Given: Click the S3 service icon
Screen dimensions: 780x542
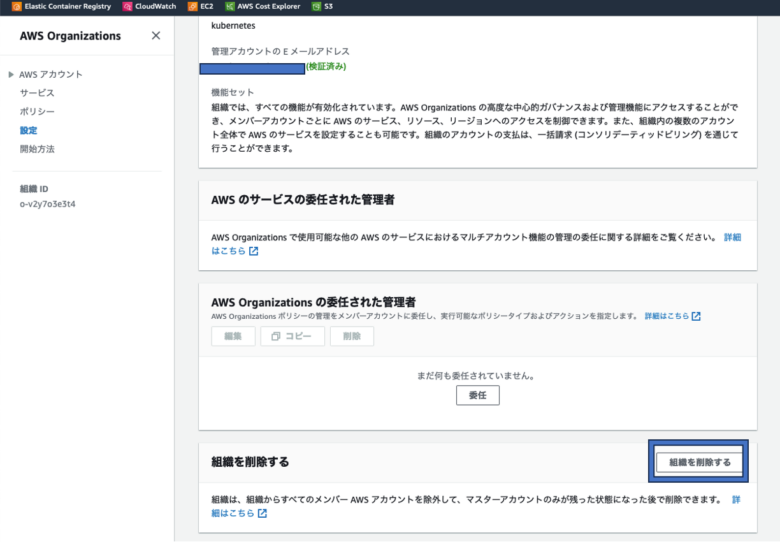Looking at the screenshot, I should pos(316,6).
